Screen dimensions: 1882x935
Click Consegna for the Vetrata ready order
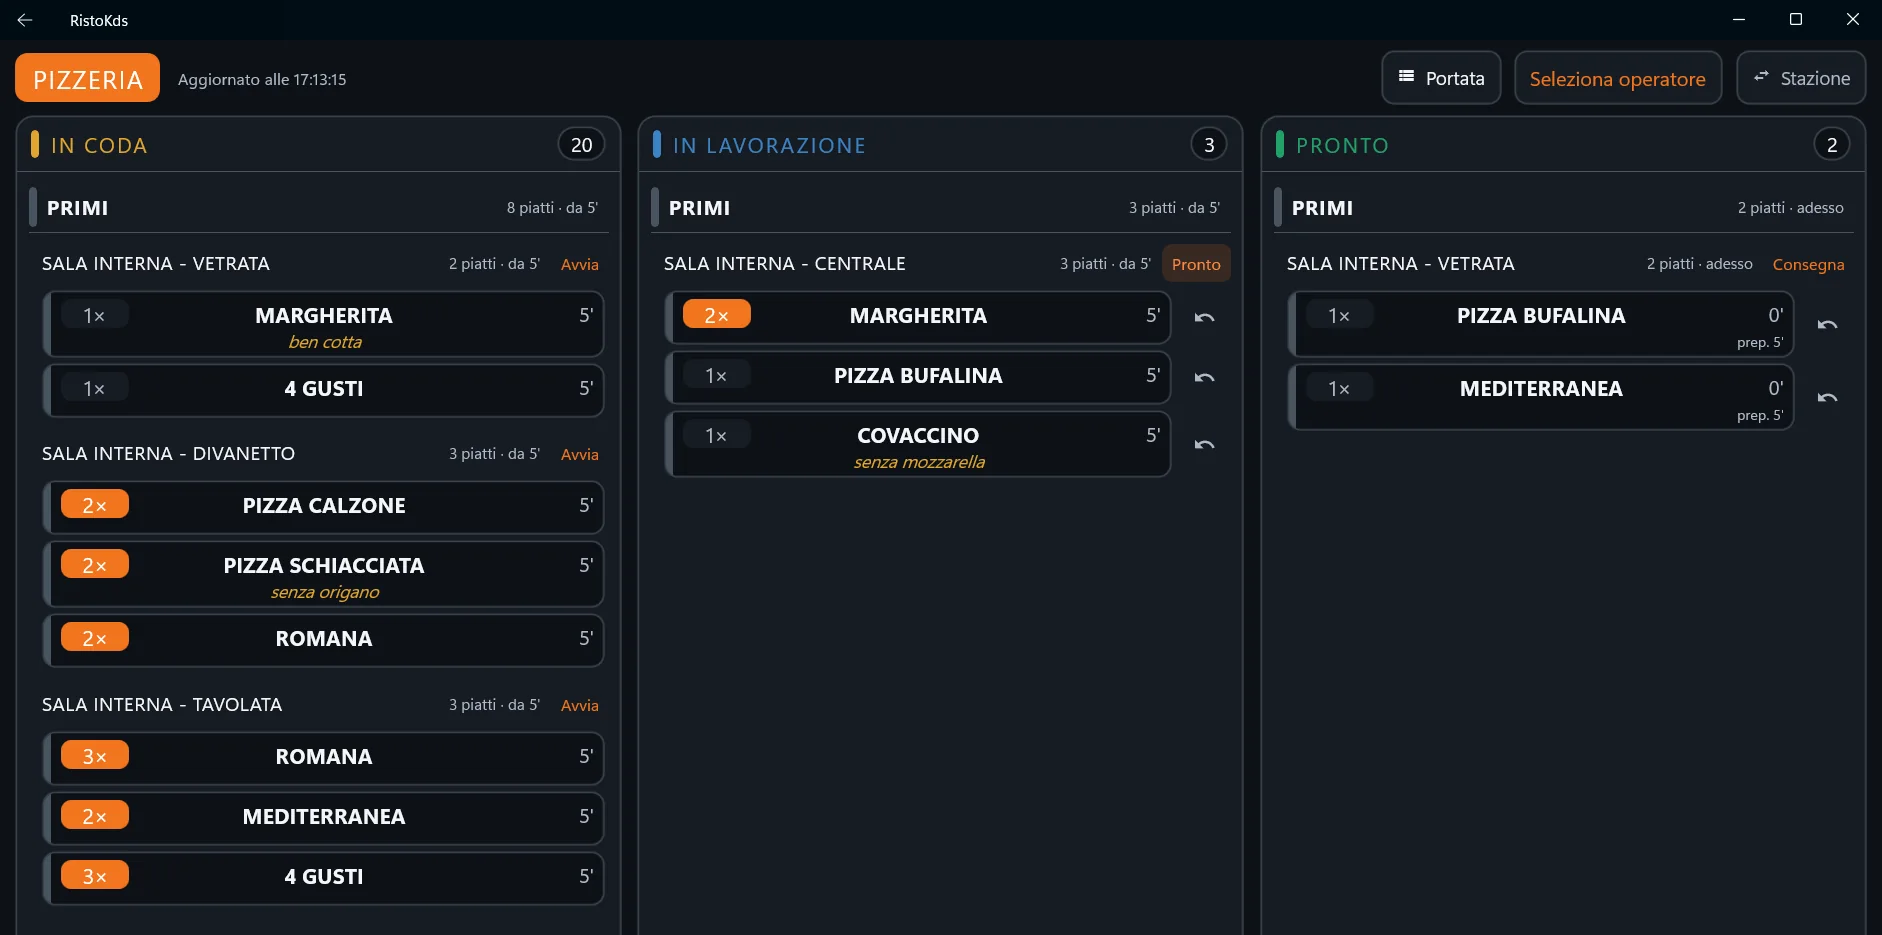(x=1808, y=264)
